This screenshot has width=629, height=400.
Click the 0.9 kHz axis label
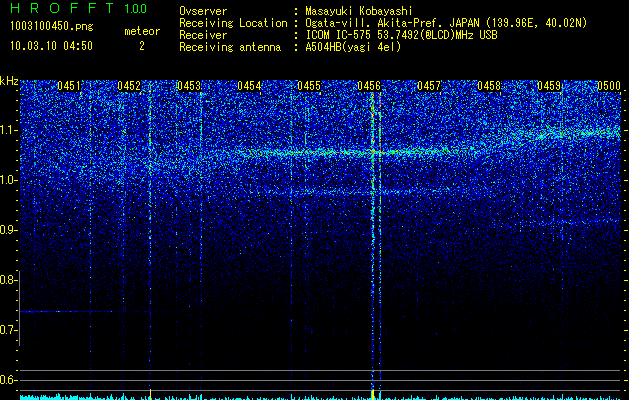(8, 230)
